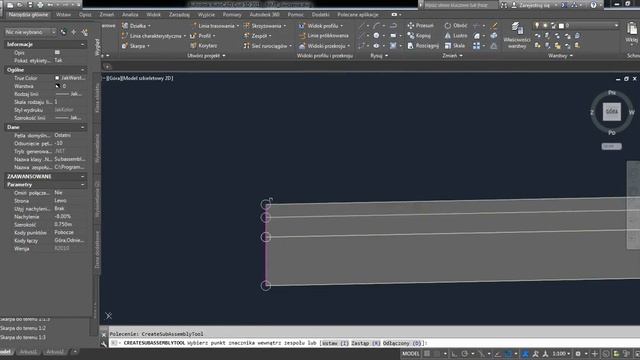Image resolution: width=640 pixels, height=360 pixels.
Task: Click the Korytarz corridor tool
Action: tap(204, 46)
